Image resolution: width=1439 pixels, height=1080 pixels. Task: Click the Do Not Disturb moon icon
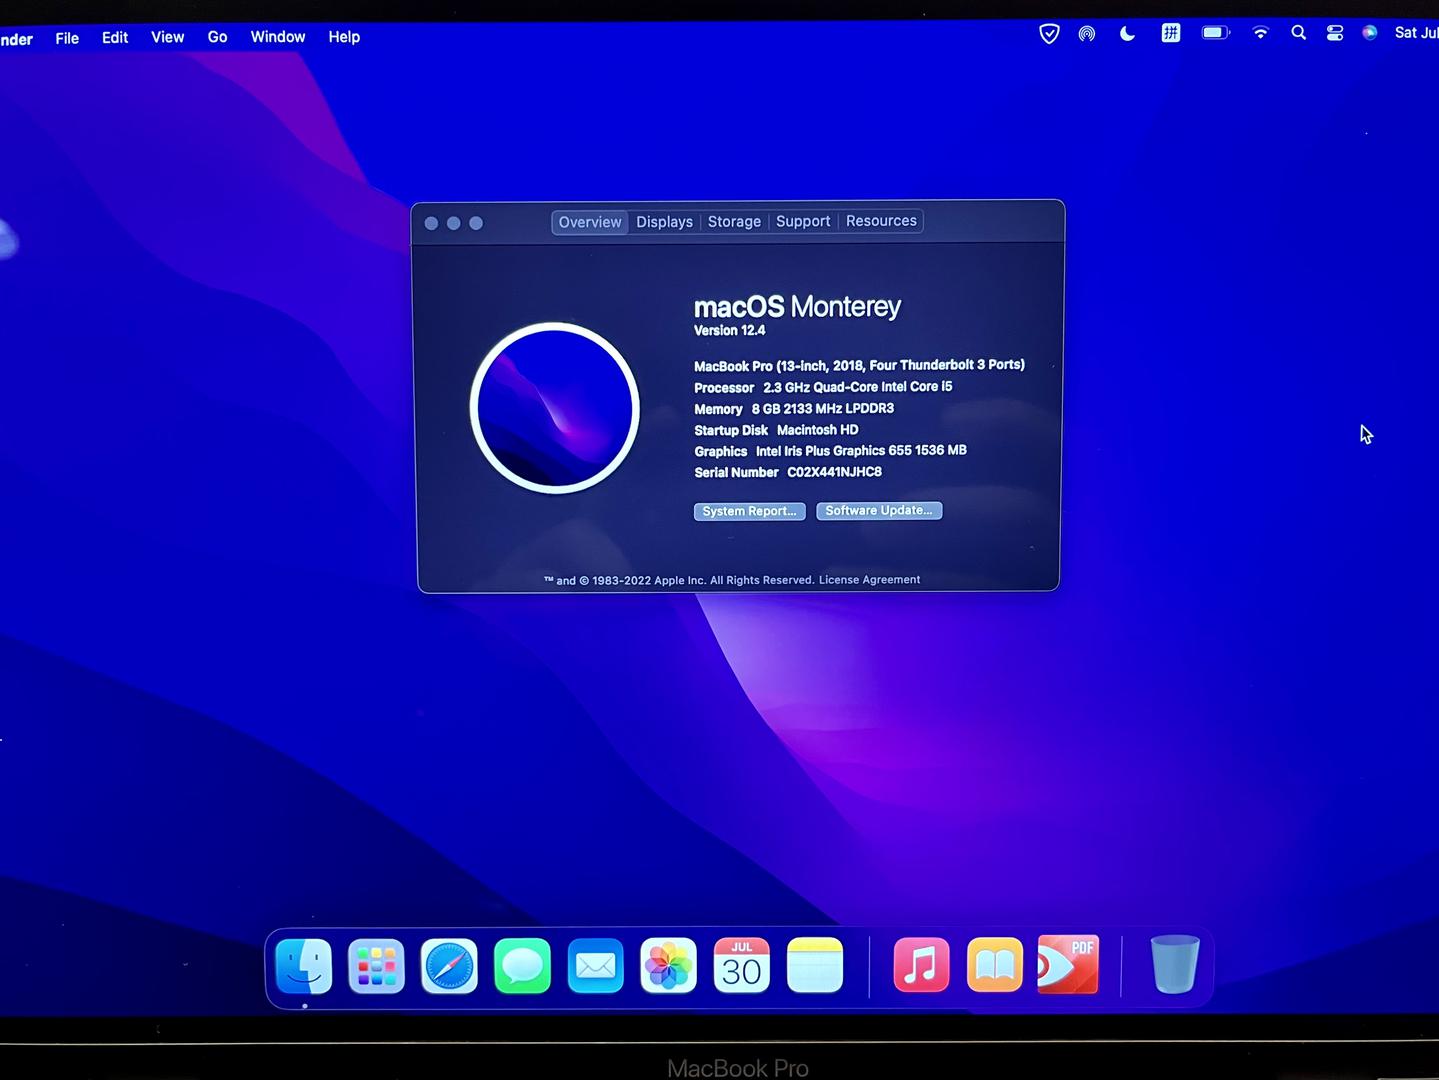1127,33
